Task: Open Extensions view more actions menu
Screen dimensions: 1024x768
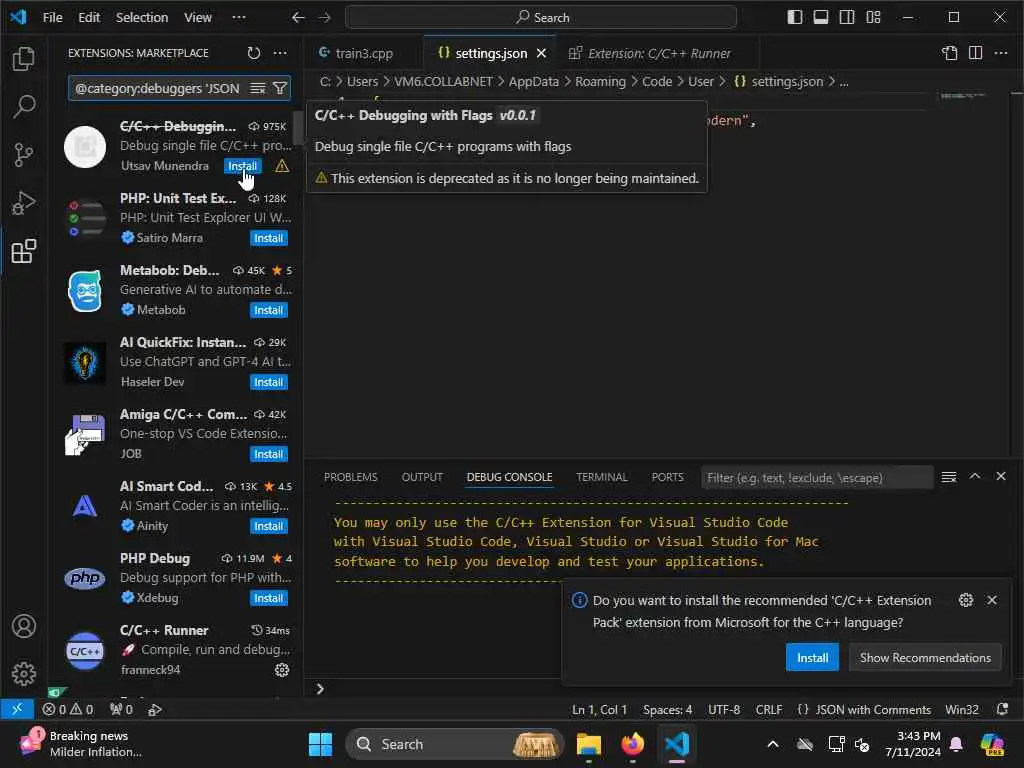Action: 280,53
